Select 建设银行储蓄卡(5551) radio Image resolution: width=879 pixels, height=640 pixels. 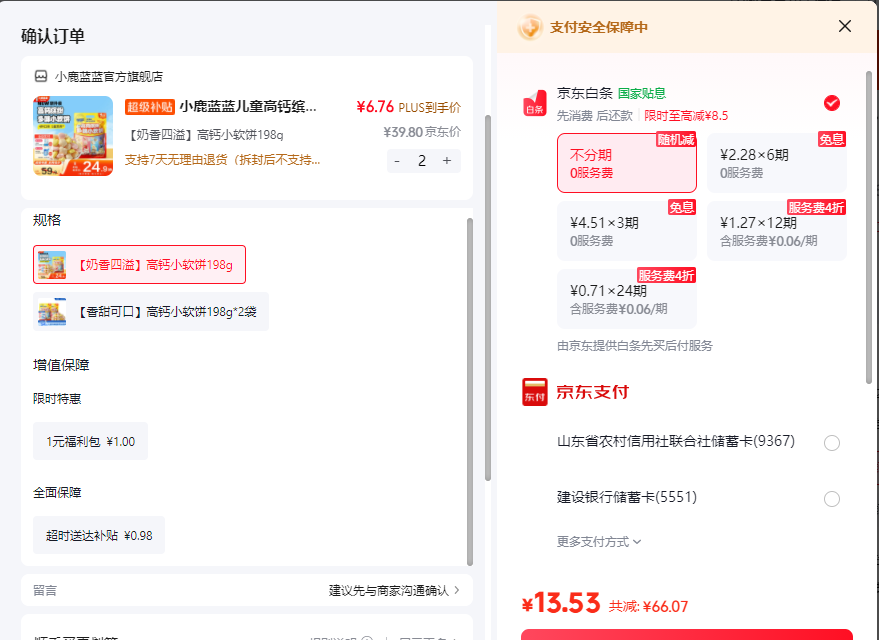click(x=832, y=499)
